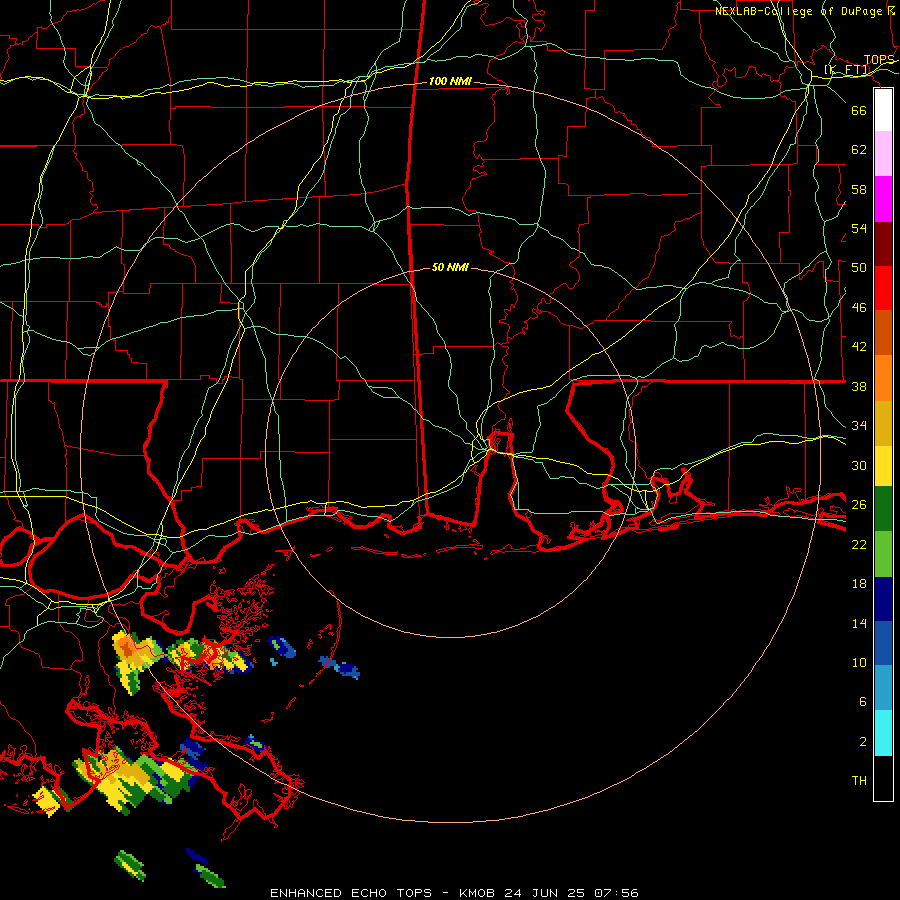Click the cyan legend swatch
900x900 pixels.
(x=883, y=733)
